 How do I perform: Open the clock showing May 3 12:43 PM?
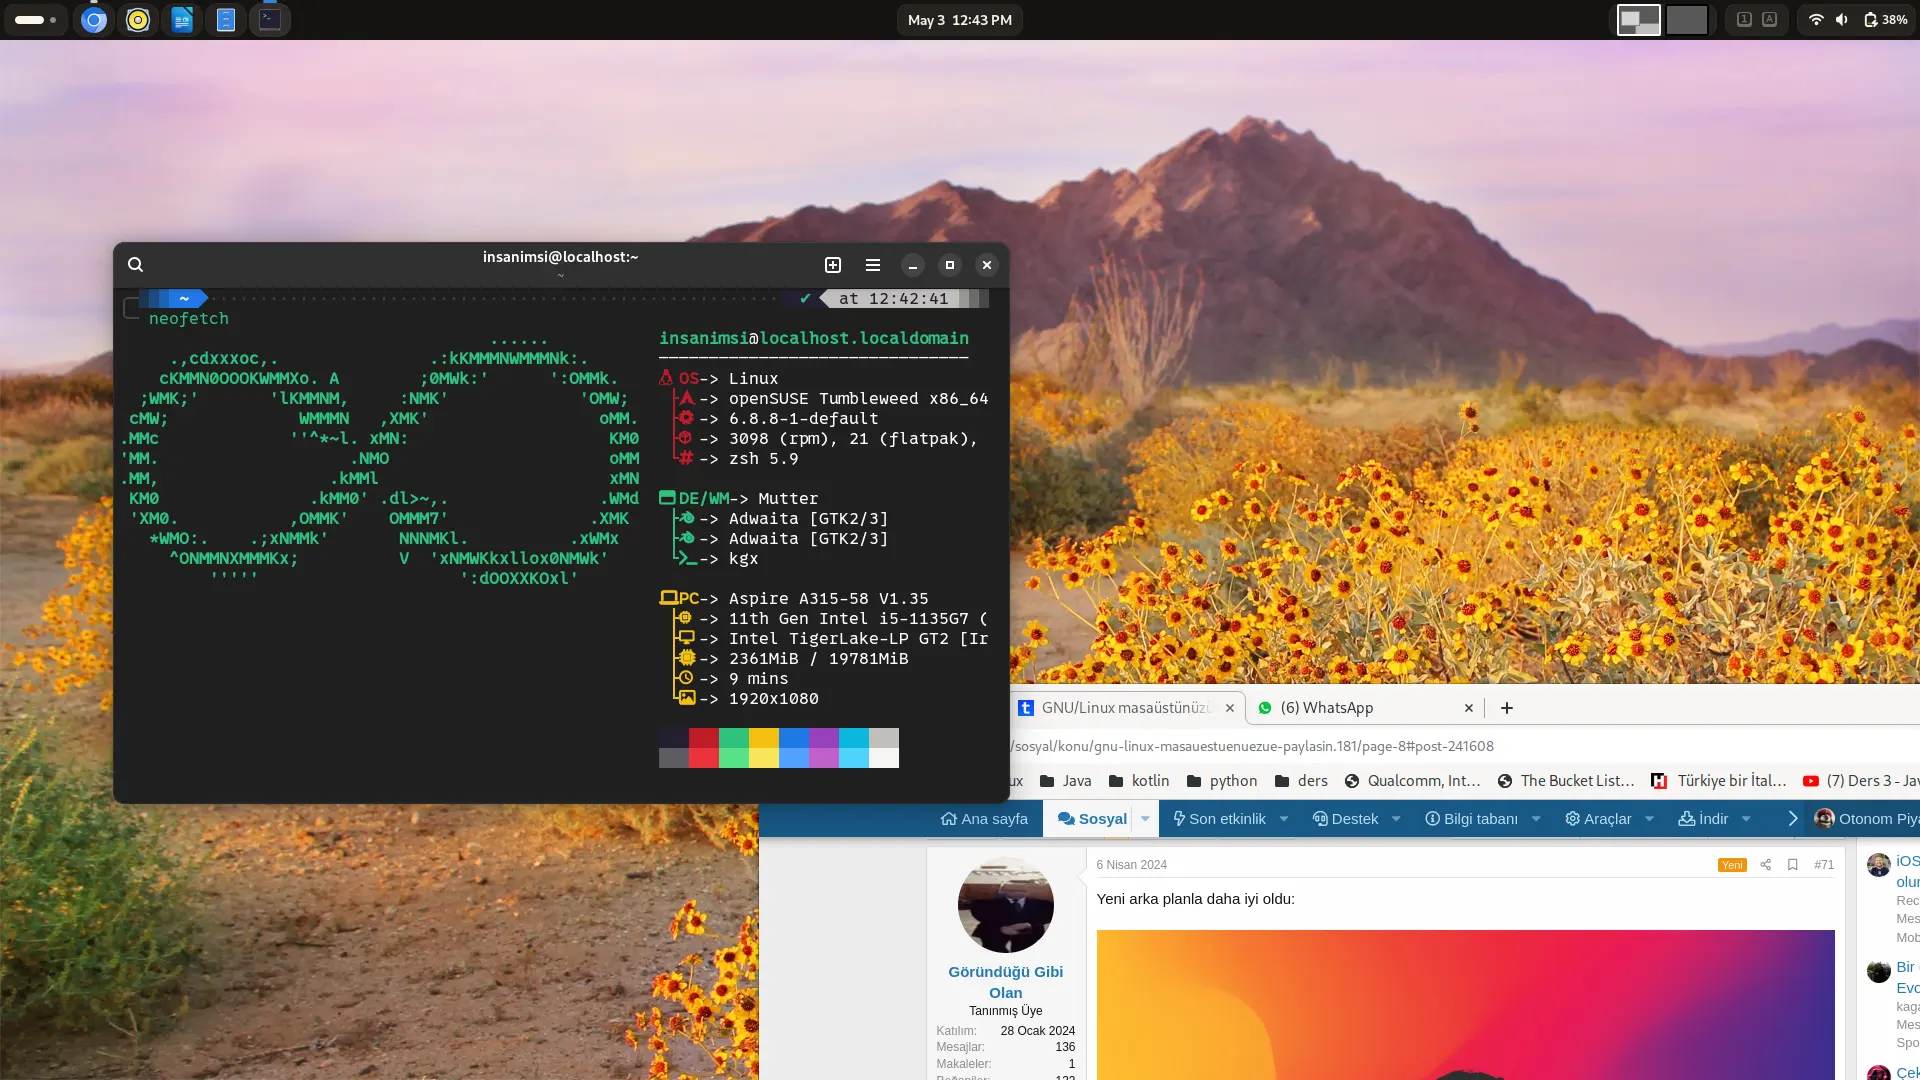click(959, 20)
